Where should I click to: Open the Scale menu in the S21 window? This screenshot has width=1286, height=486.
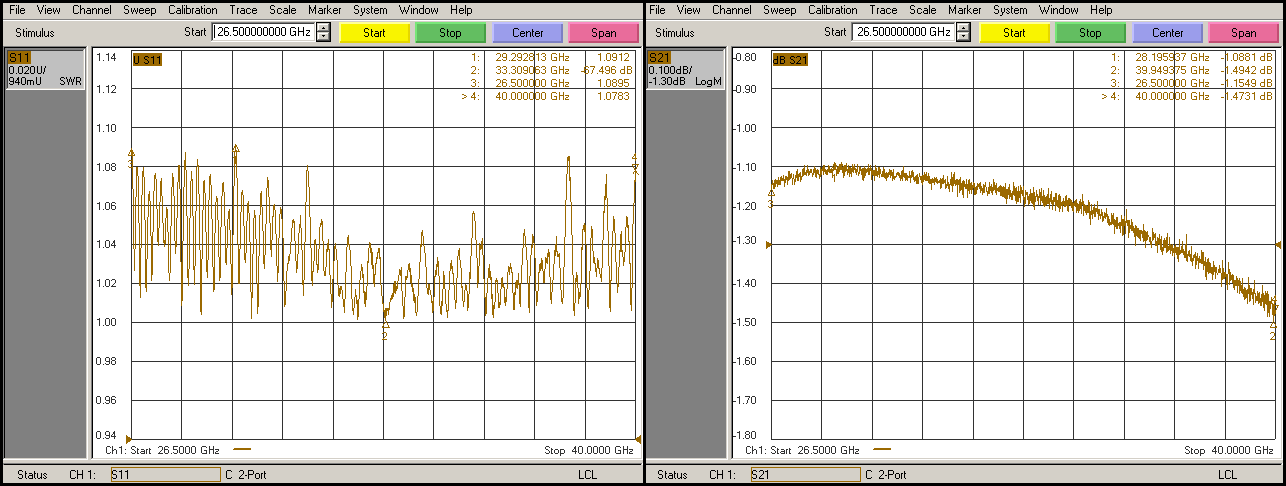(x=923, y=10)
